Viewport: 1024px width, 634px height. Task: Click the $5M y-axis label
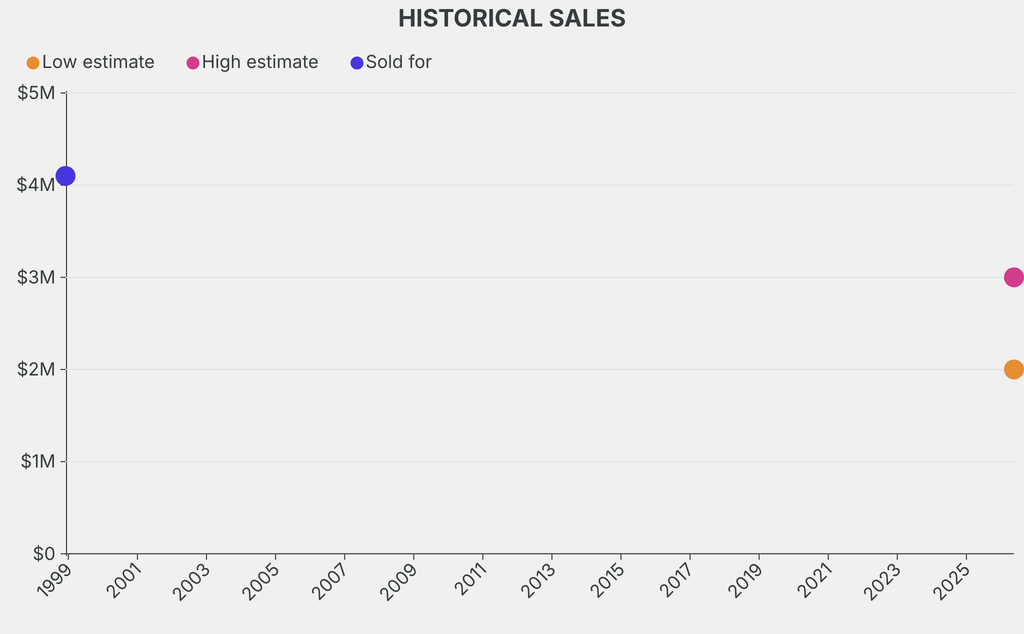tap(36, 93)
